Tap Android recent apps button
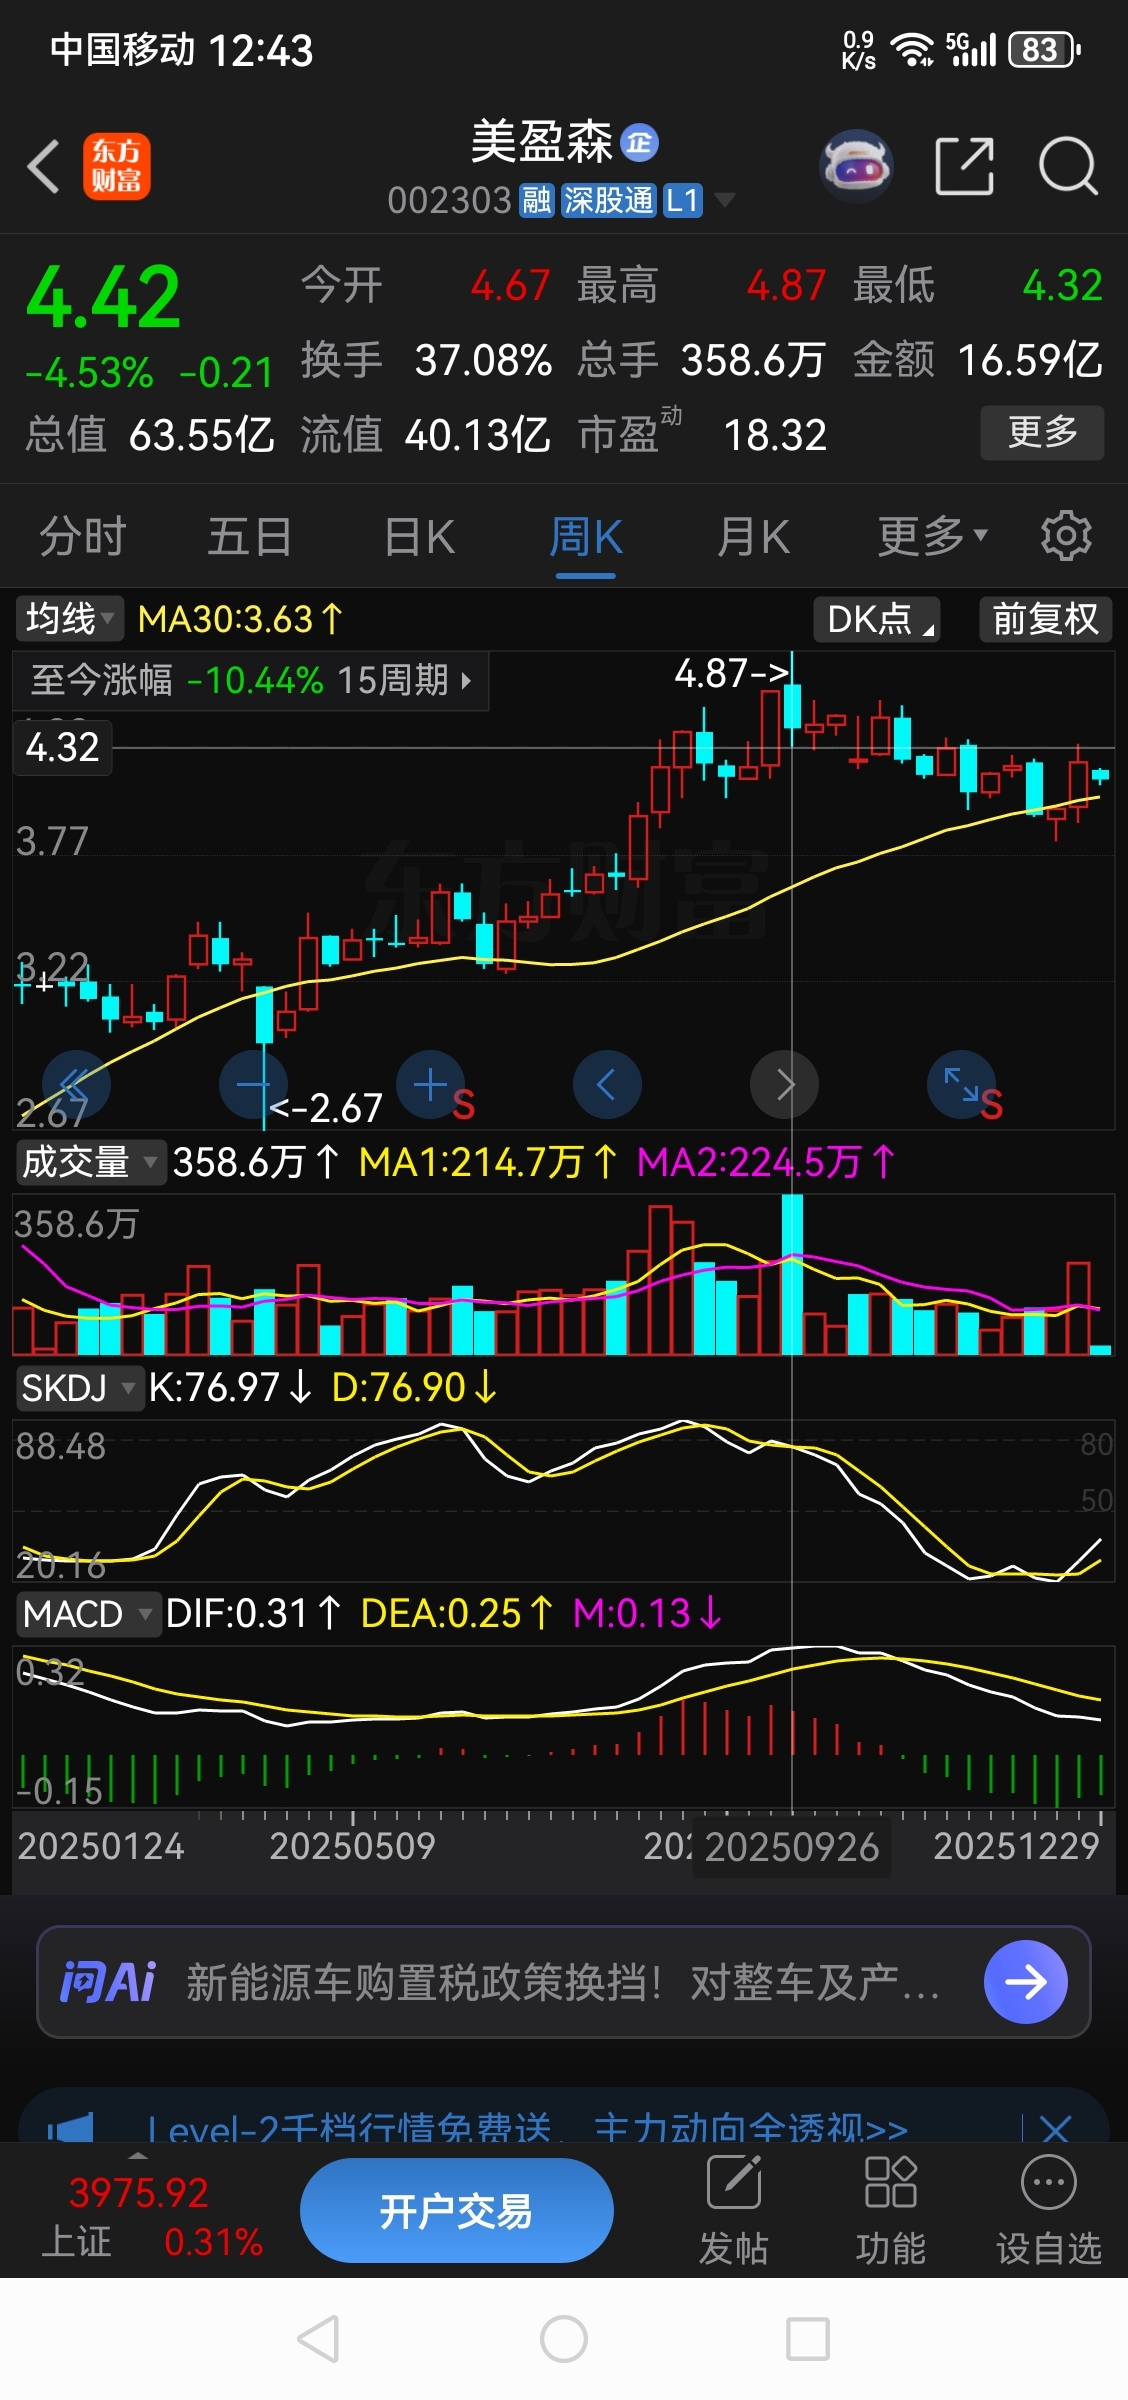 click(x=808, y=2339)
